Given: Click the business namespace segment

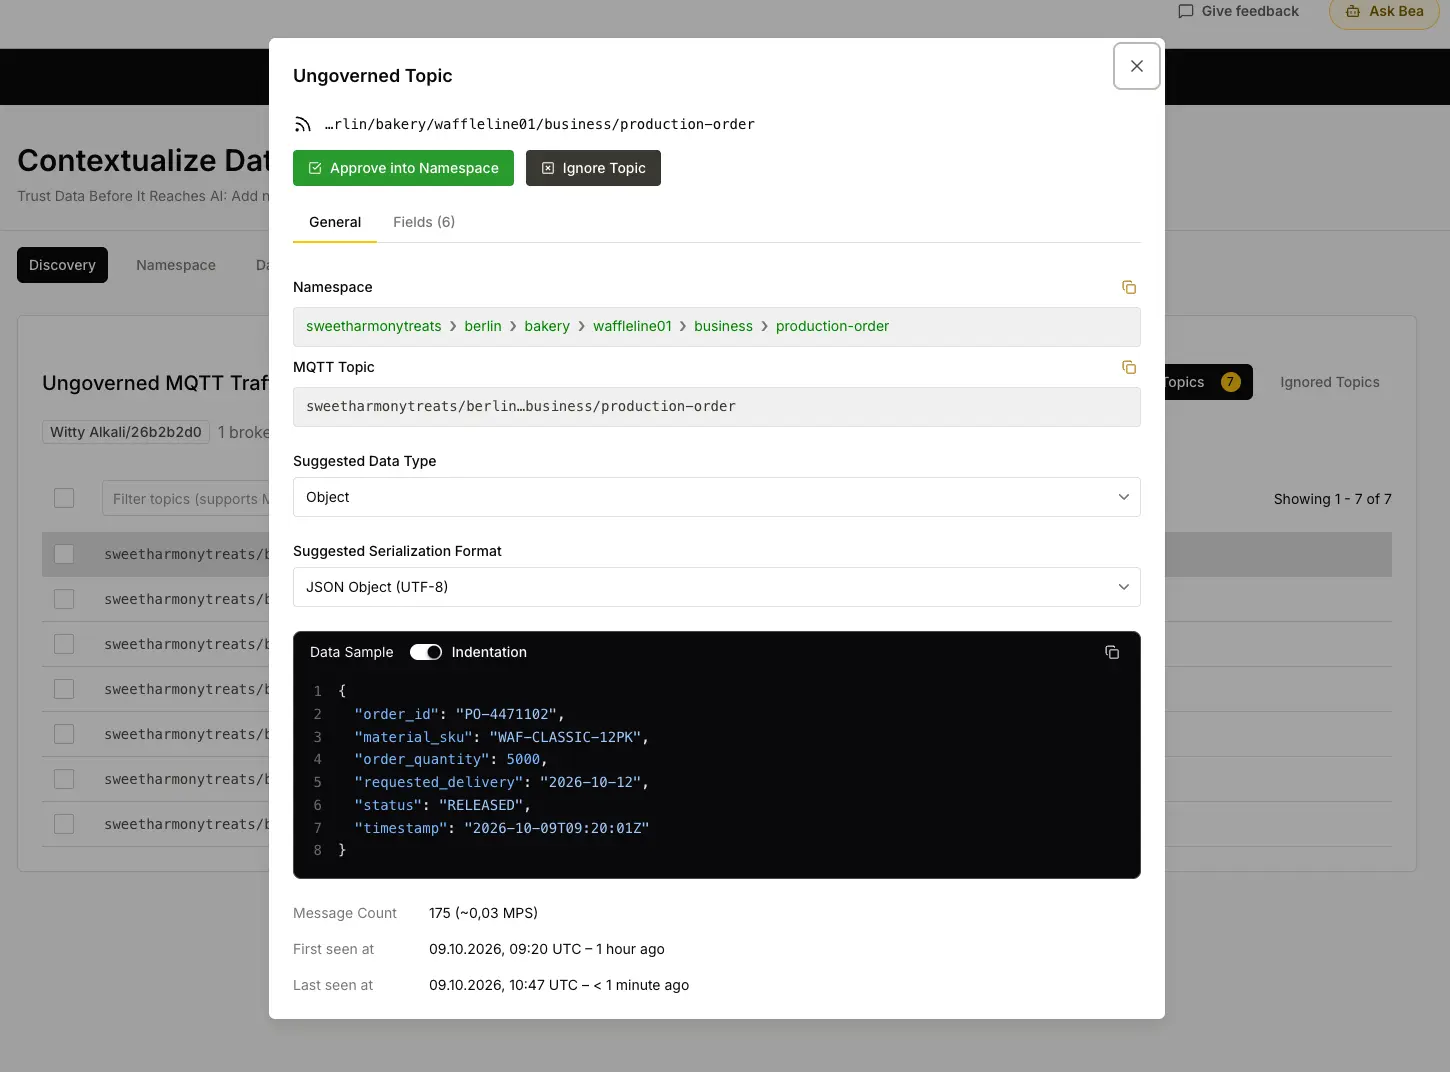Looking at the screenshot, I should [x=723, y=326].
